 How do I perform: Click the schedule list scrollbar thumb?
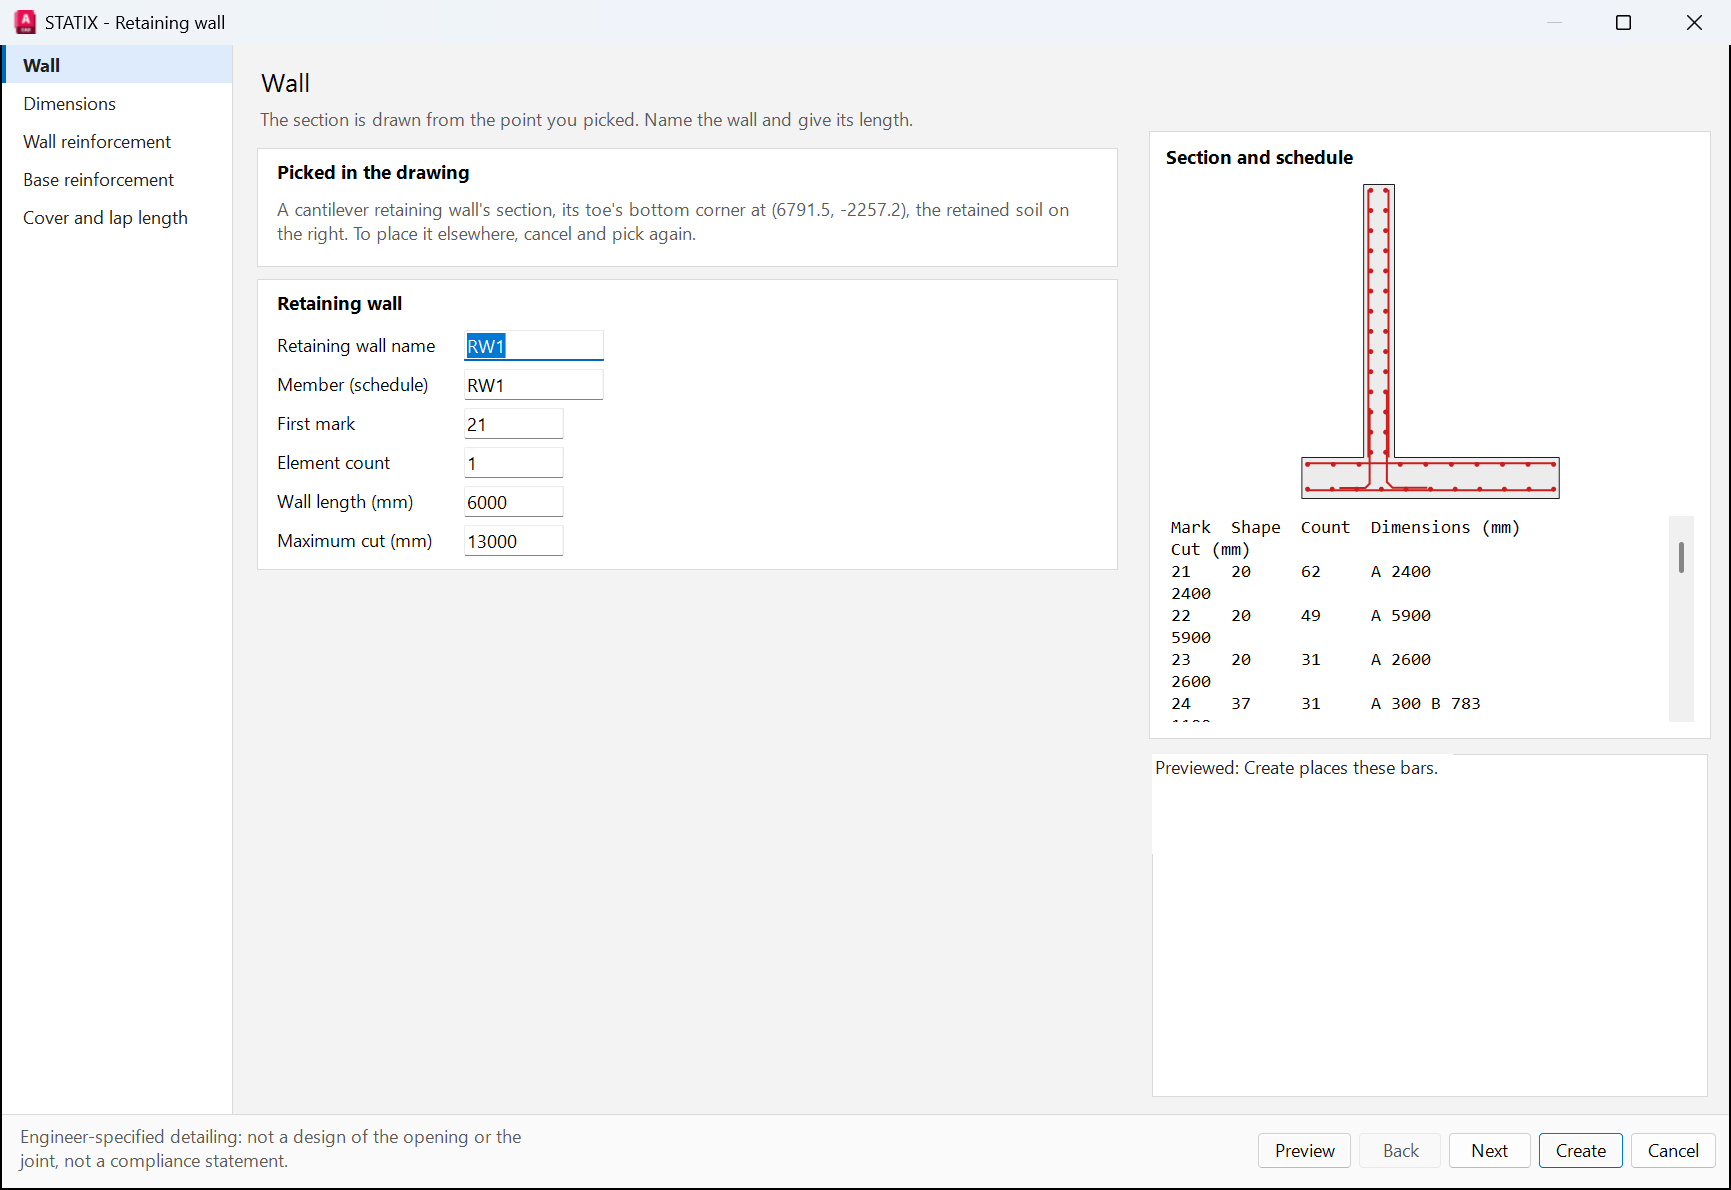click(x=1681, y=558)
